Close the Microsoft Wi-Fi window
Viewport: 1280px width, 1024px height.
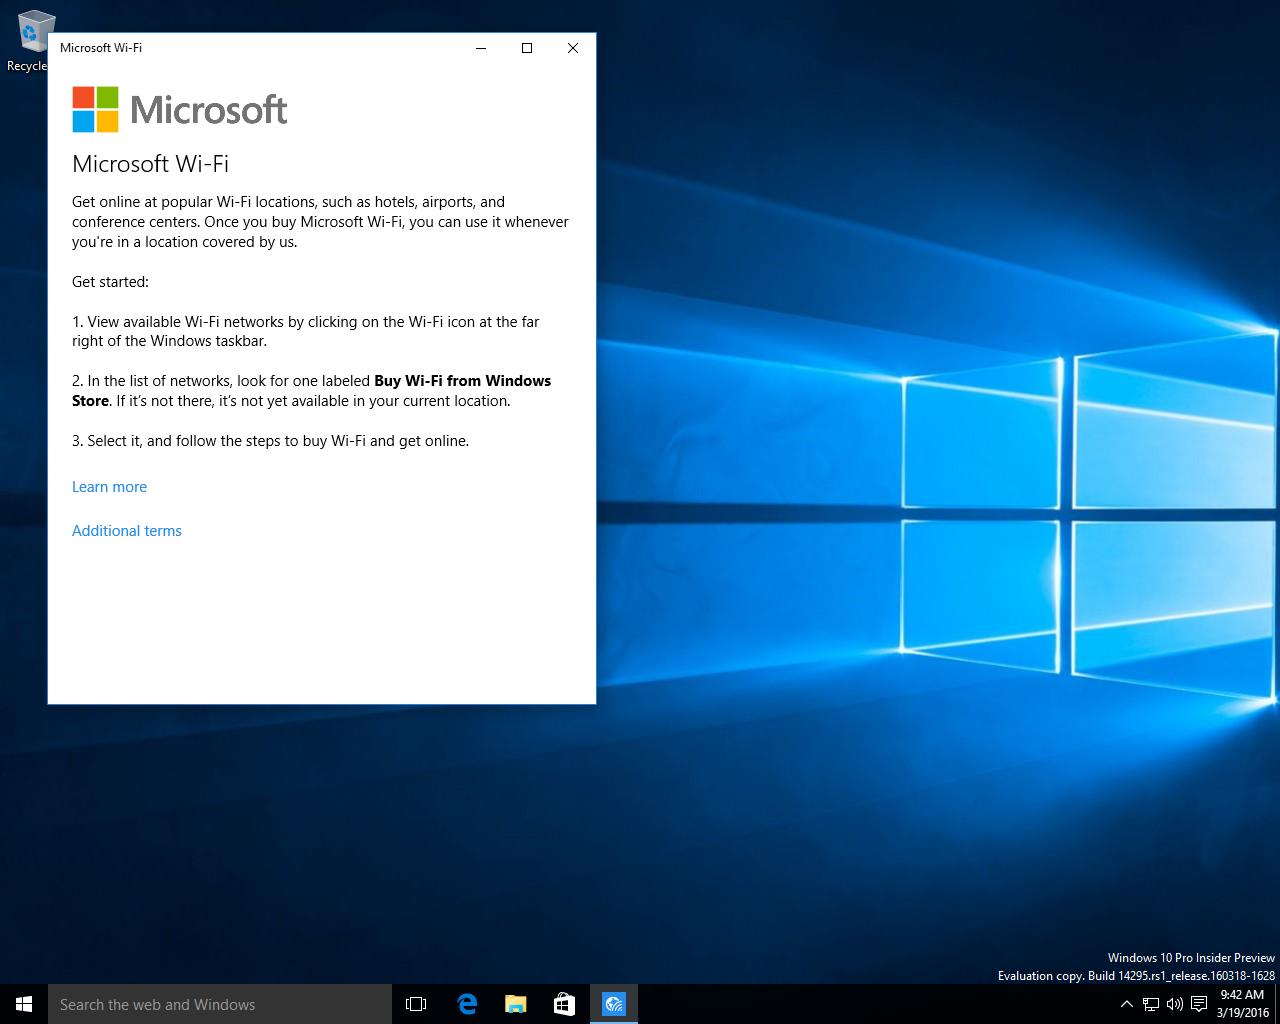[573, 48]
